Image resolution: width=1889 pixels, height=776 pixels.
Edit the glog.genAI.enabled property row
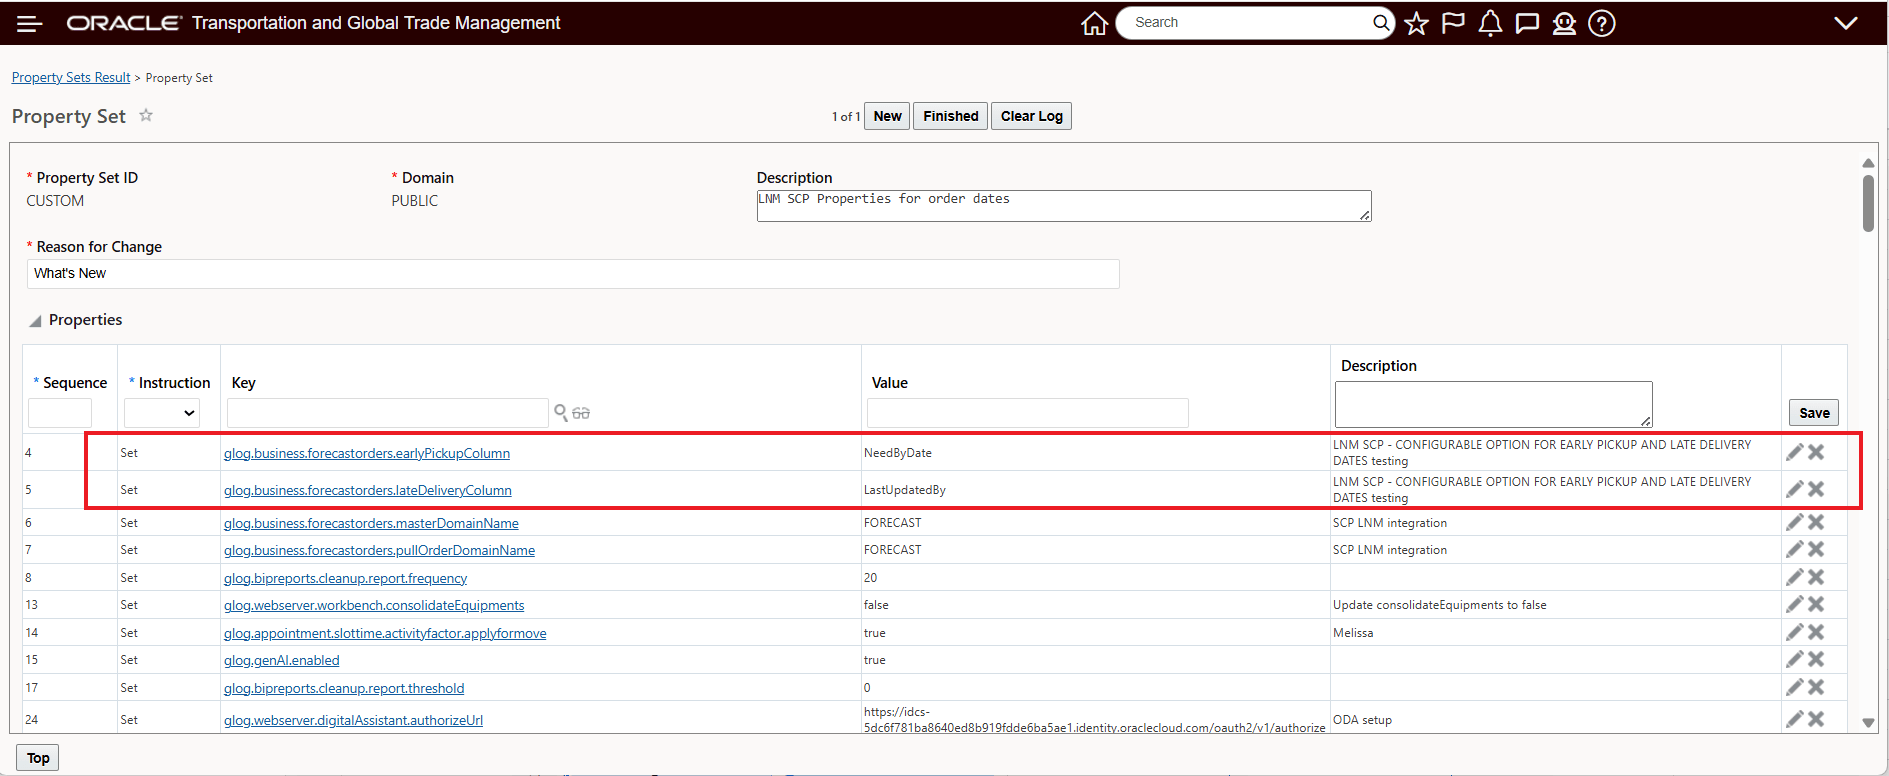tap(1795, 659)
